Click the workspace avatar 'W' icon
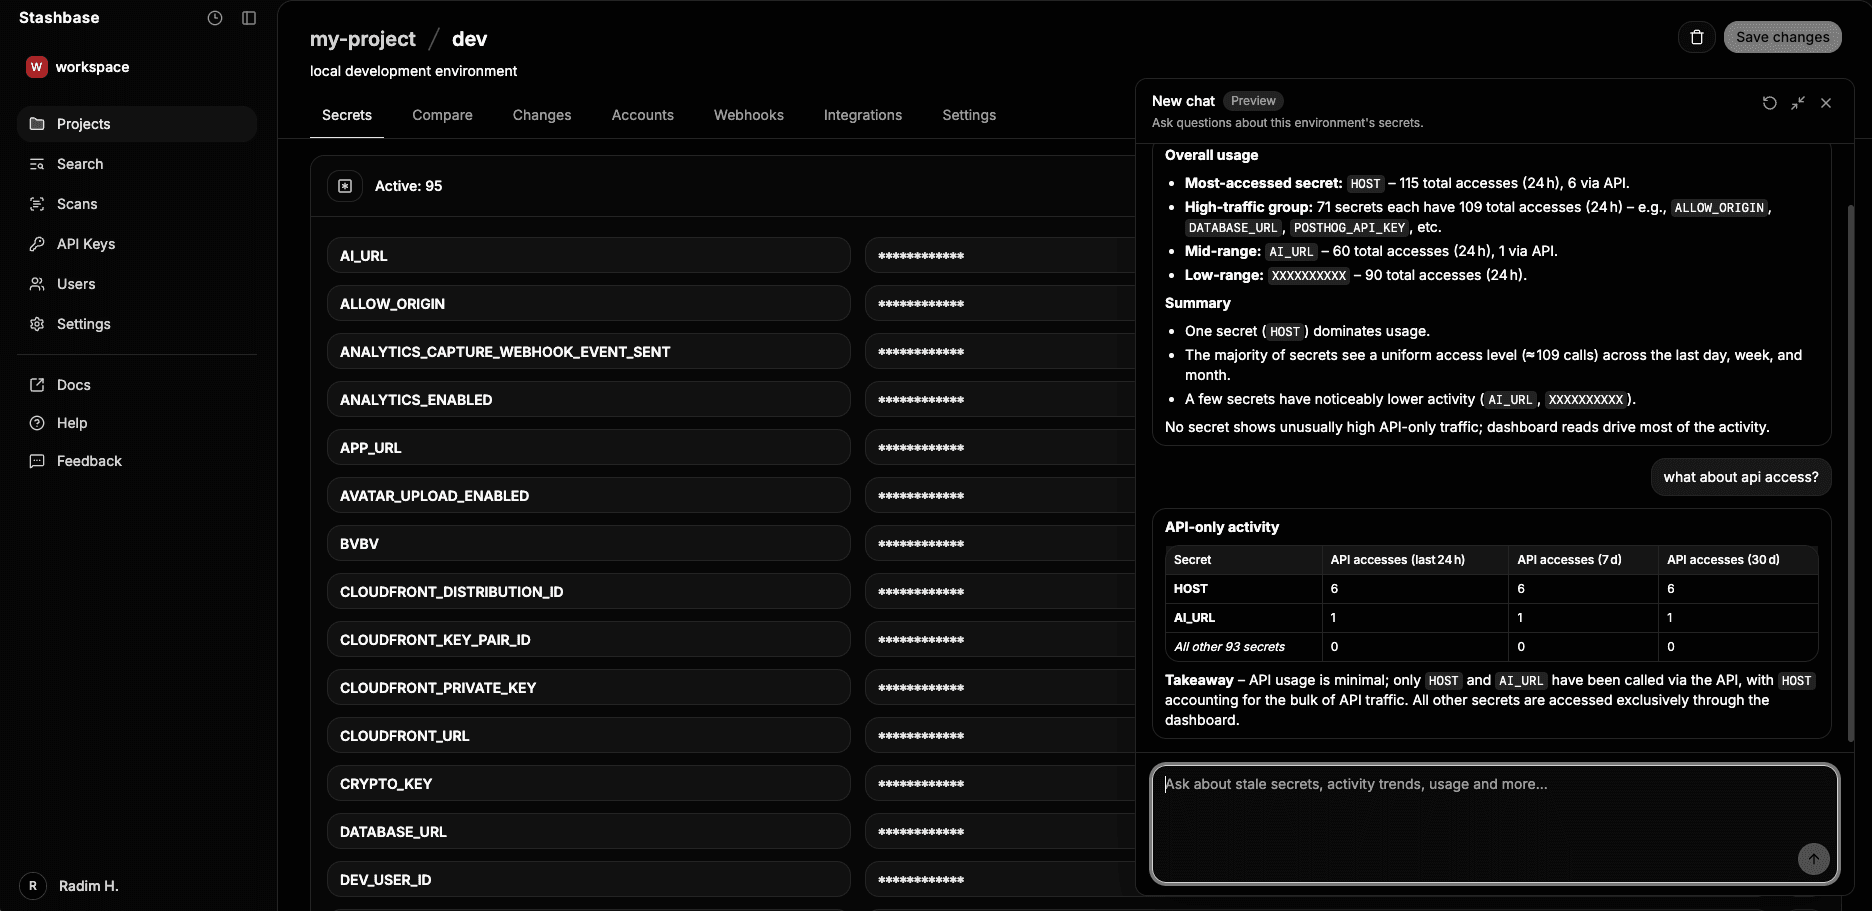Image resolution: width=1872 pixels, height=911 pixels. tap(37, 67)
